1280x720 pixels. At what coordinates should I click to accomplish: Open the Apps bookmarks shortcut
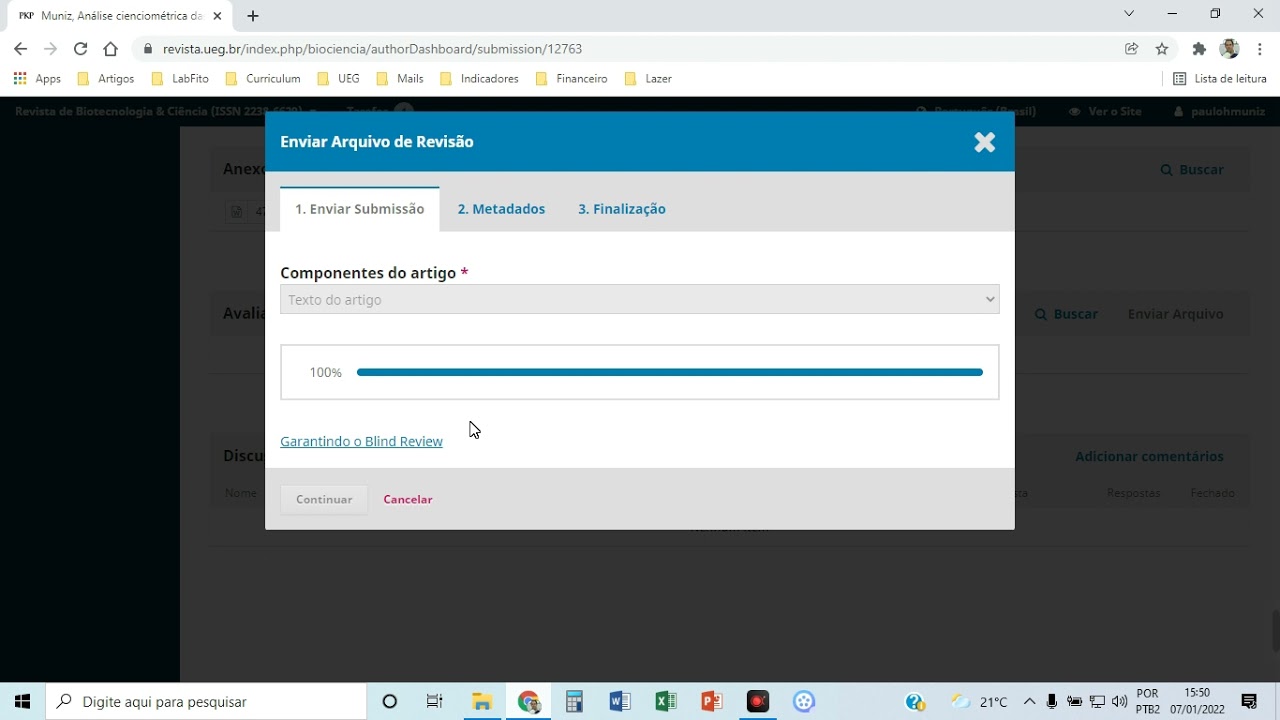point(37,78)
